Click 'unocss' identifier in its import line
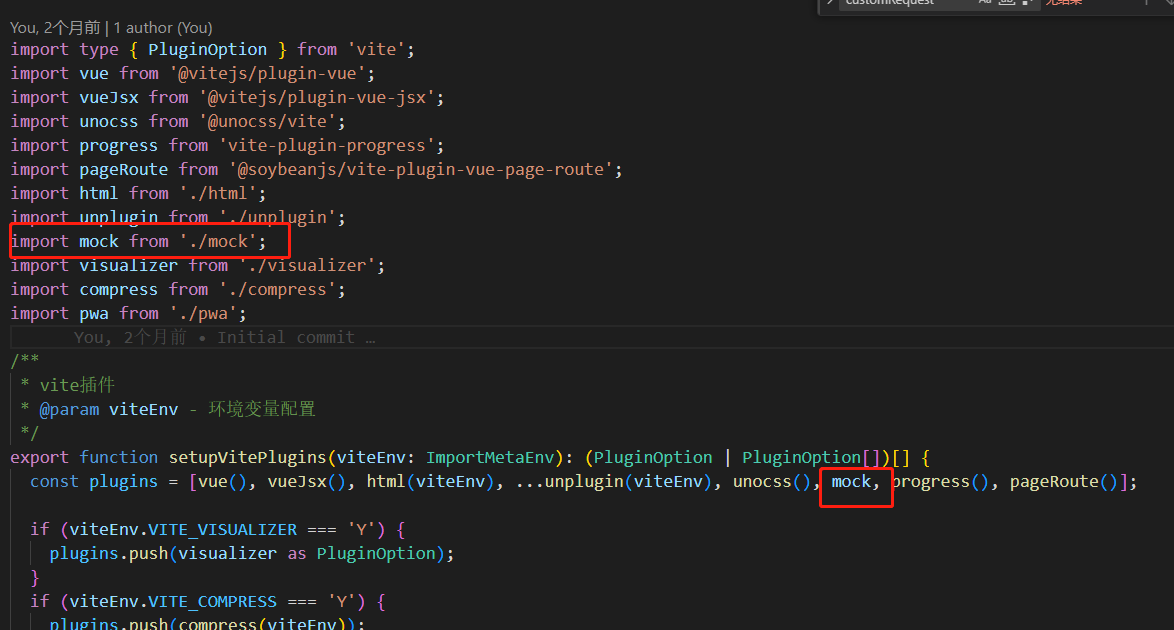 109,121
